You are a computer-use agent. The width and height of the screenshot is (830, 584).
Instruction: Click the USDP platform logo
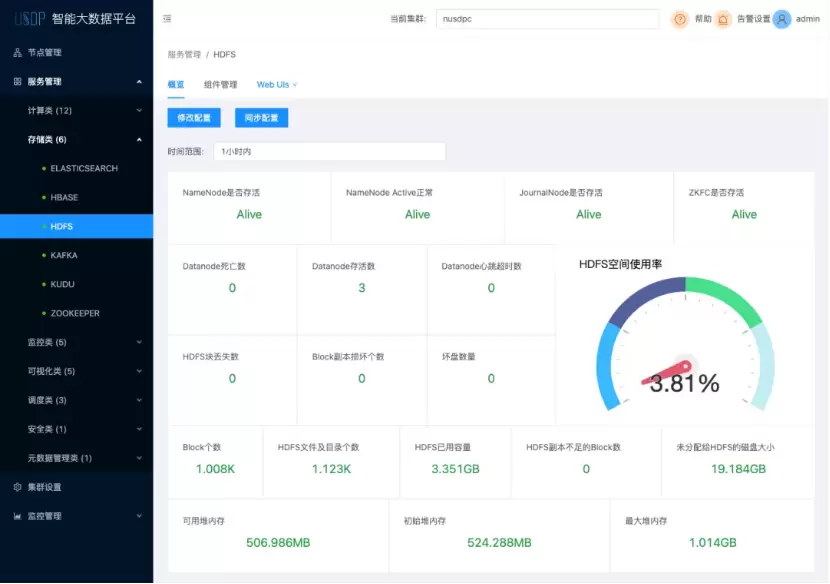(x=26, y=18)
